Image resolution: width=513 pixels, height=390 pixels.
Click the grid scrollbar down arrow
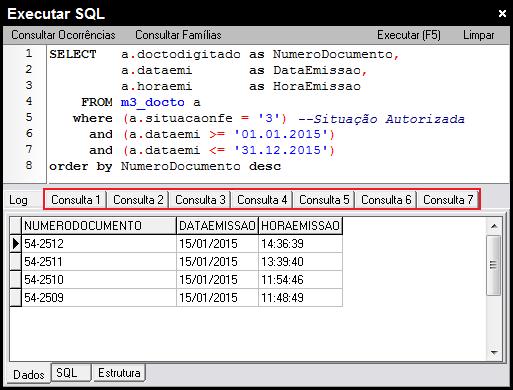(x=494, y=352)
